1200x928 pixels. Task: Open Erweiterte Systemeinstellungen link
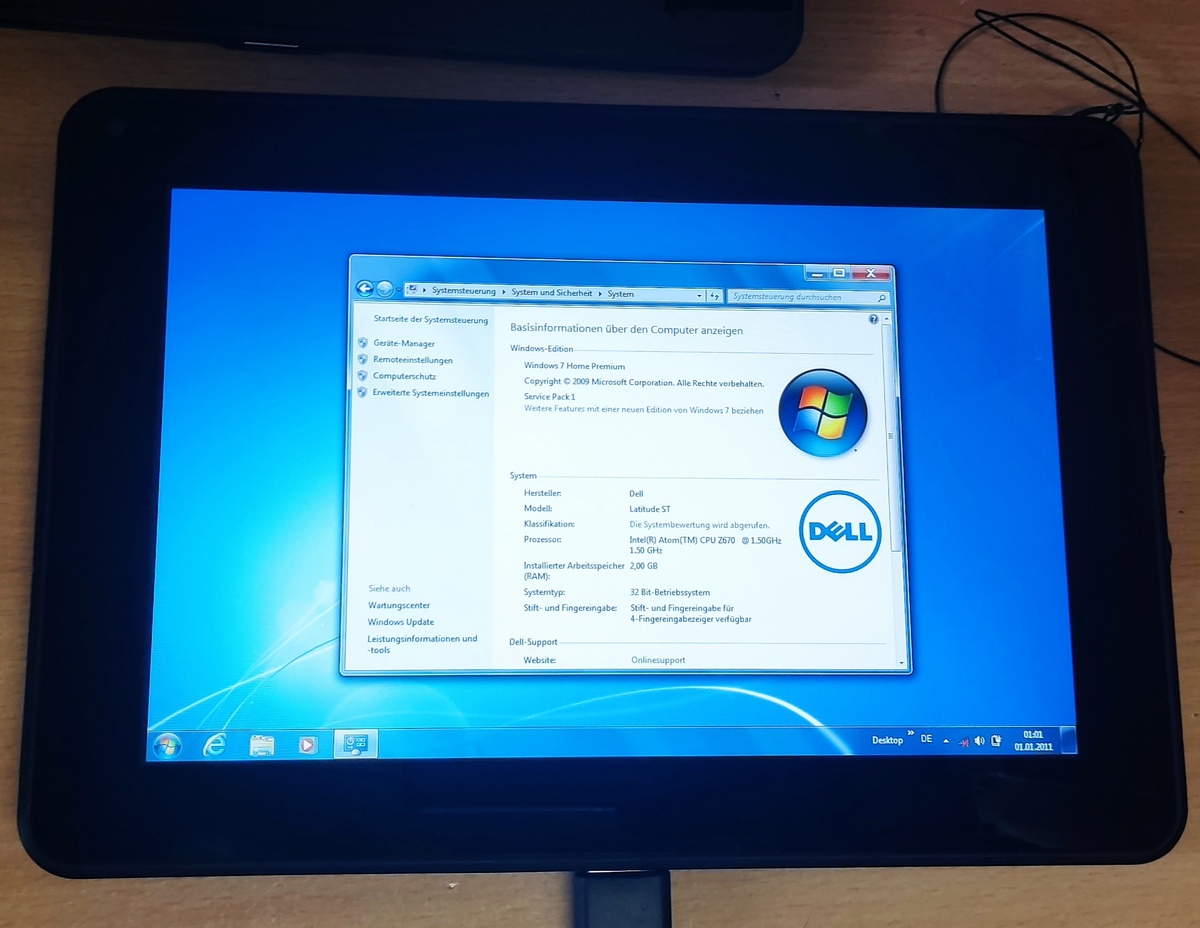pos(431,393)
